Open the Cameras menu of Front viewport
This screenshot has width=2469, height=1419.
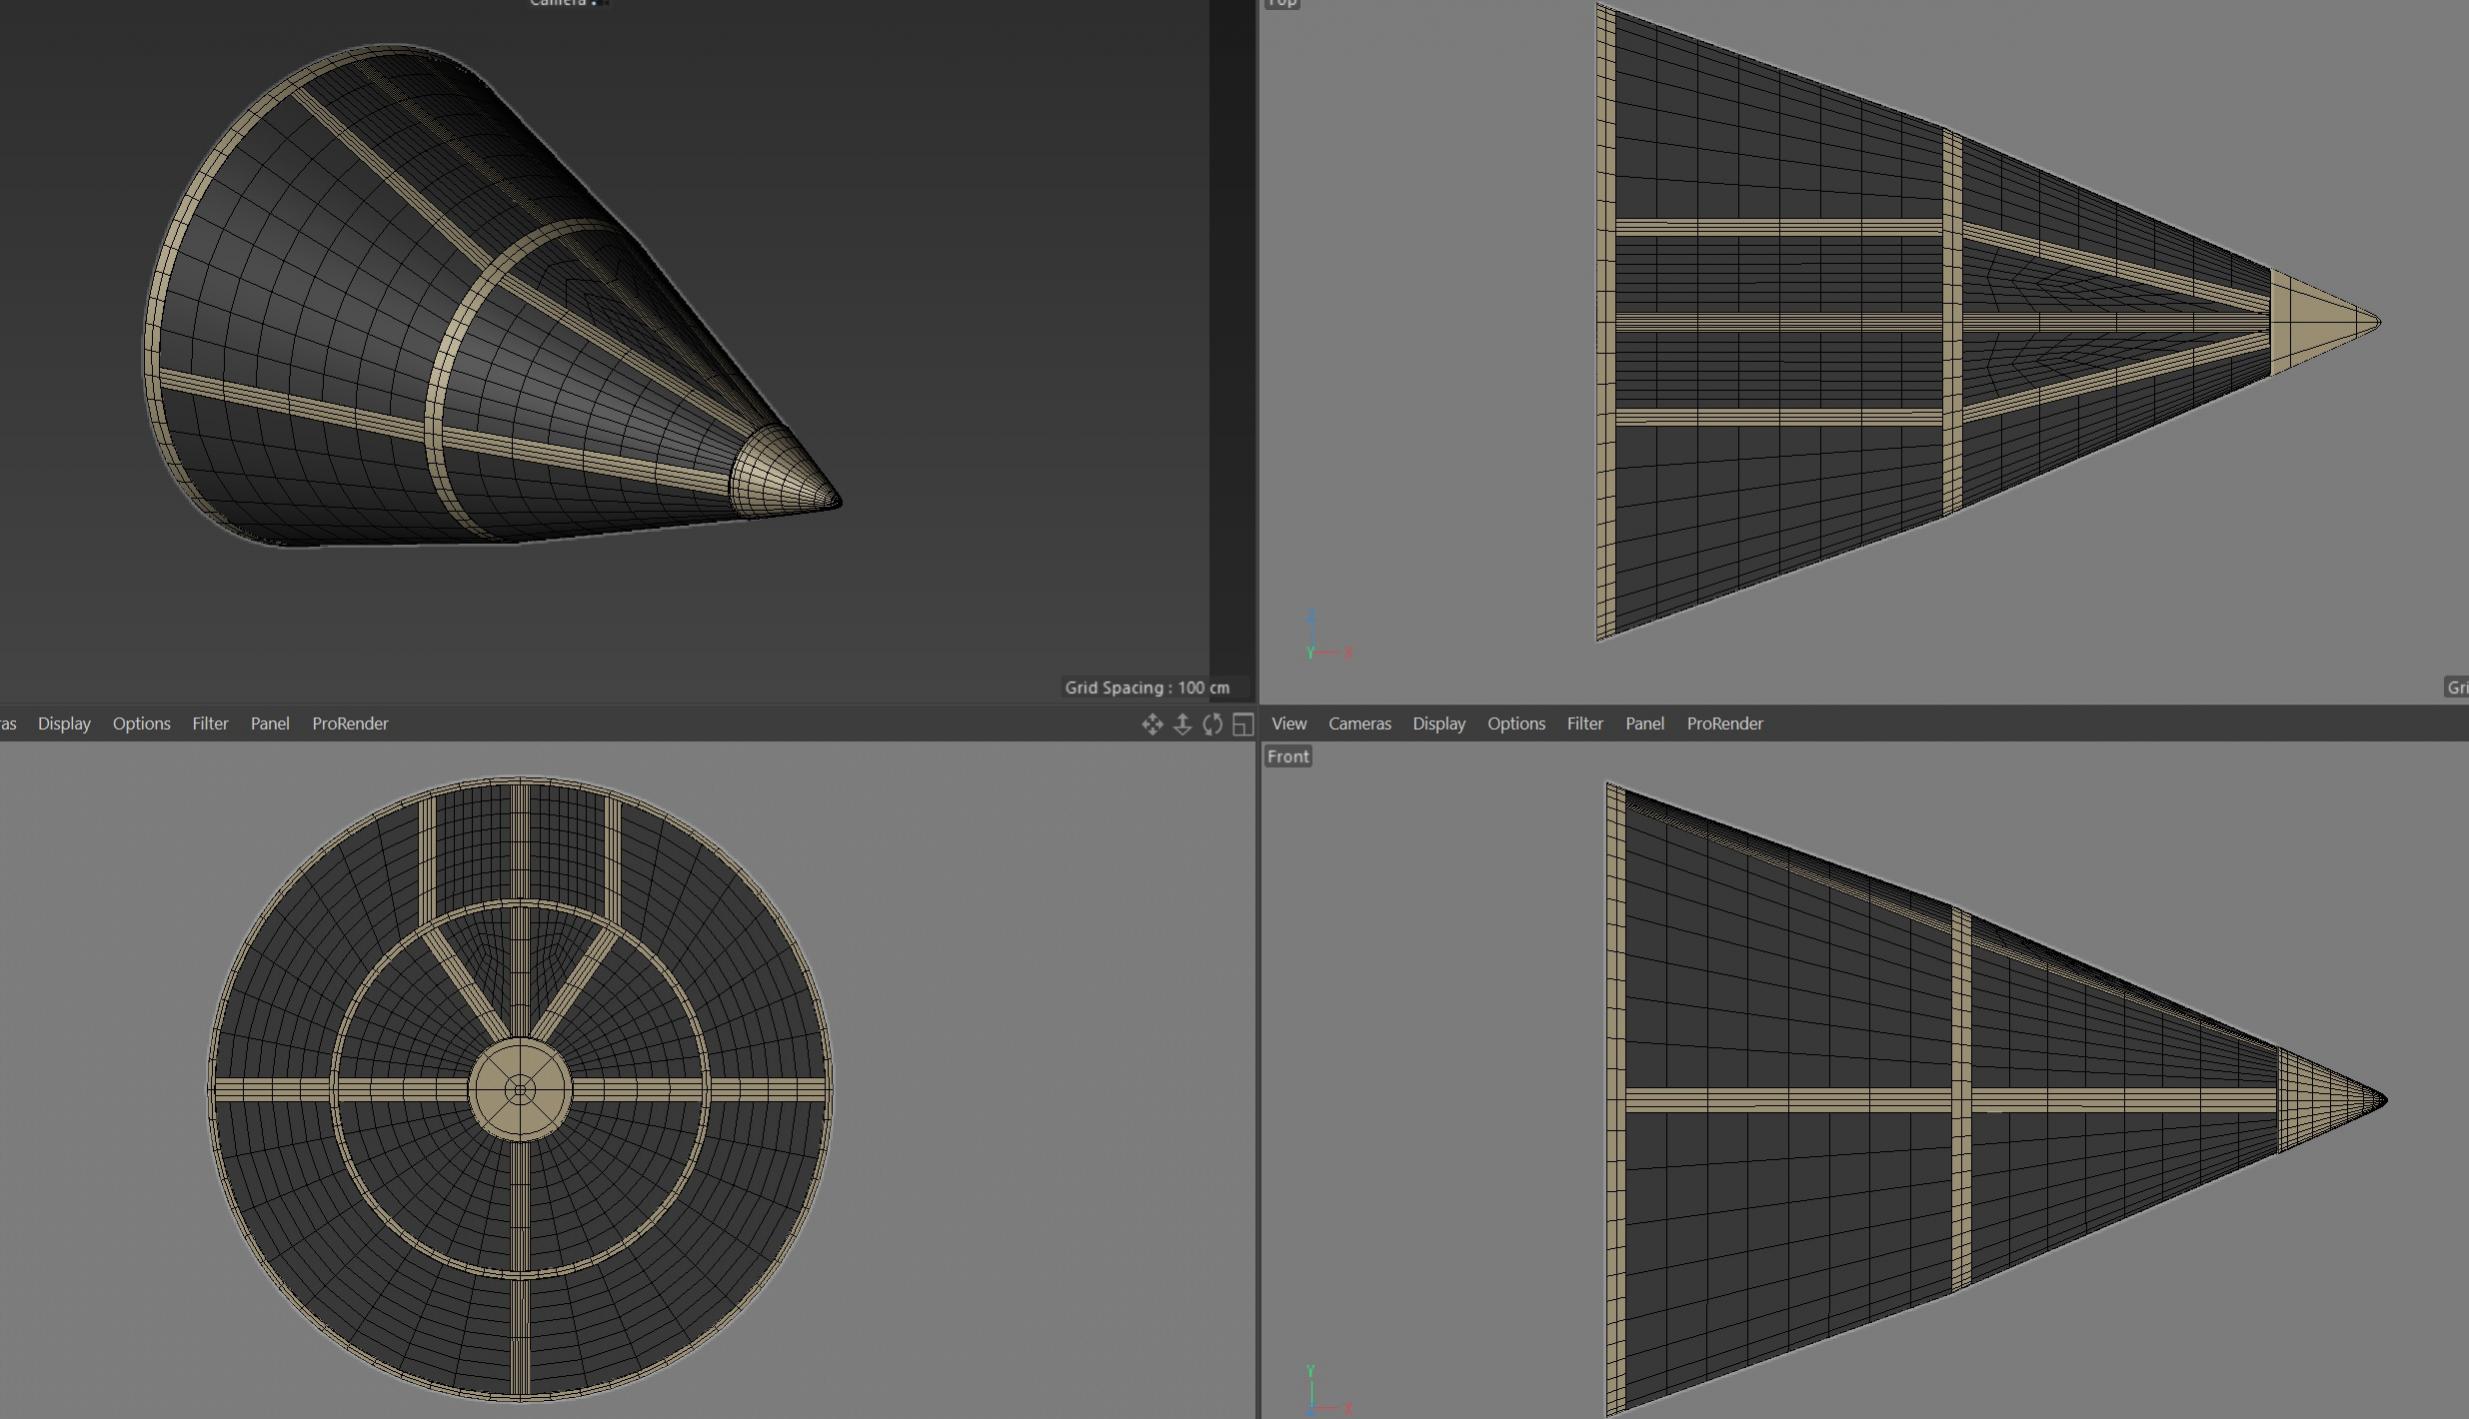pyautogui.click(x=1359, y=723)
